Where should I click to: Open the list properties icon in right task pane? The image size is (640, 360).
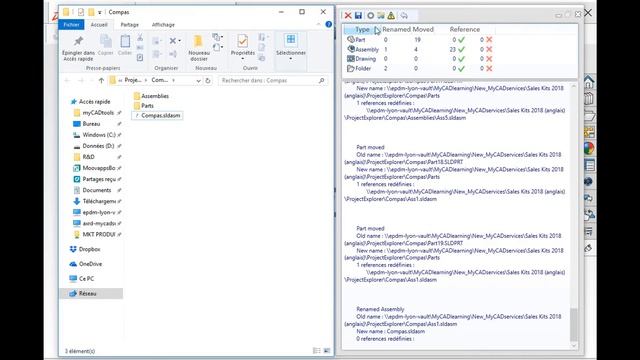(589, 165)
